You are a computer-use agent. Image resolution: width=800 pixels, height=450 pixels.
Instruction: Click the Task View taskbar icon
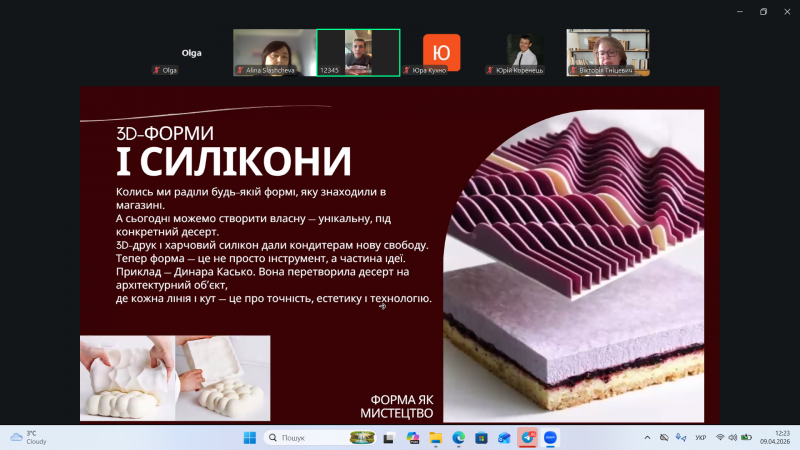pos(389,438)
